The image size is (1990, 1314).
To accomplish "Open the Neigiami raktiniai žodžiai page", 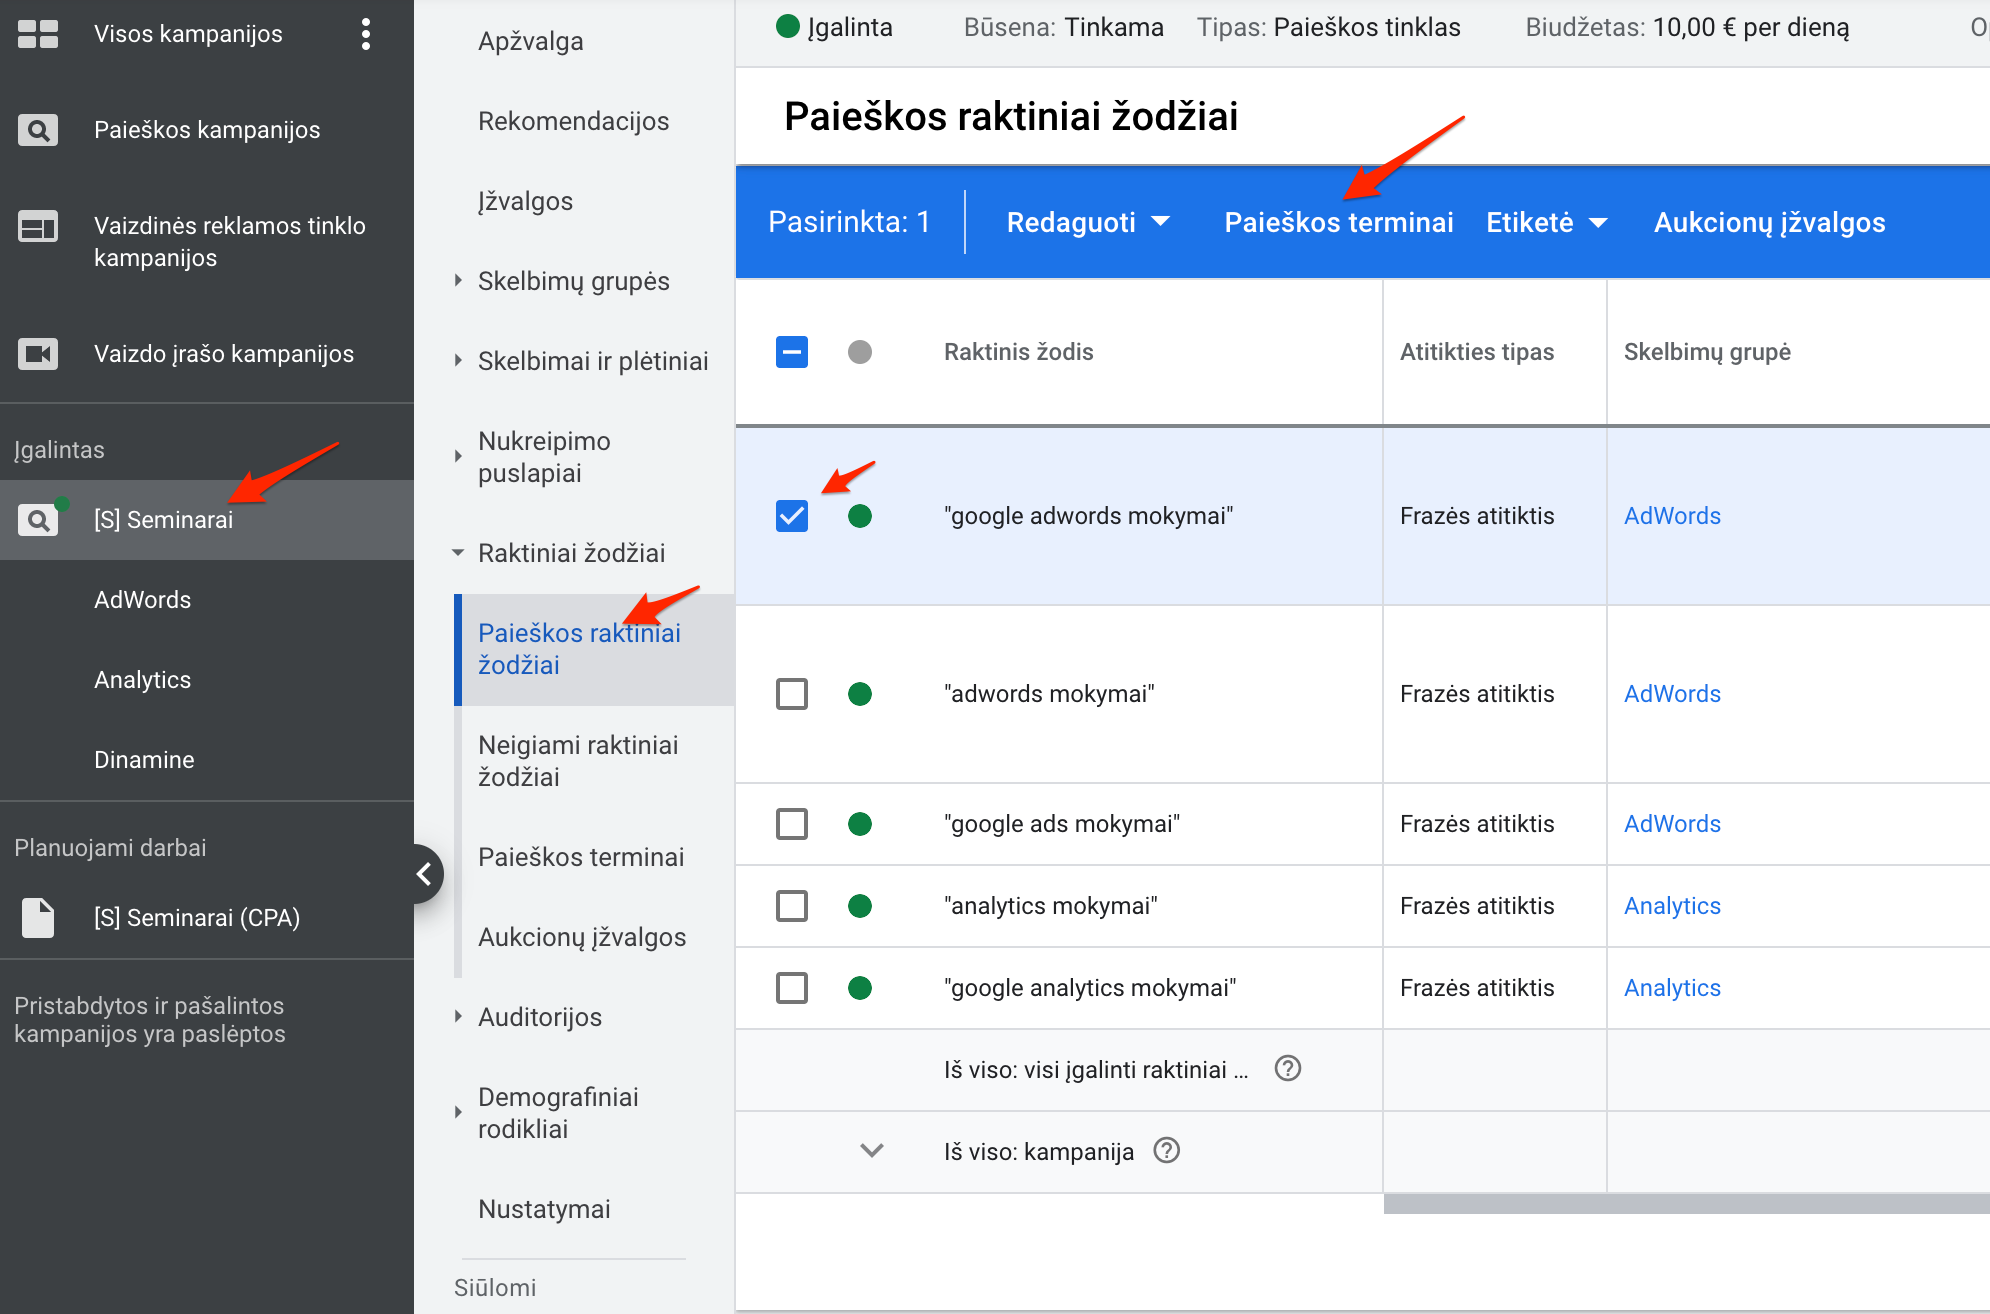I will click(x=578, y=761).
